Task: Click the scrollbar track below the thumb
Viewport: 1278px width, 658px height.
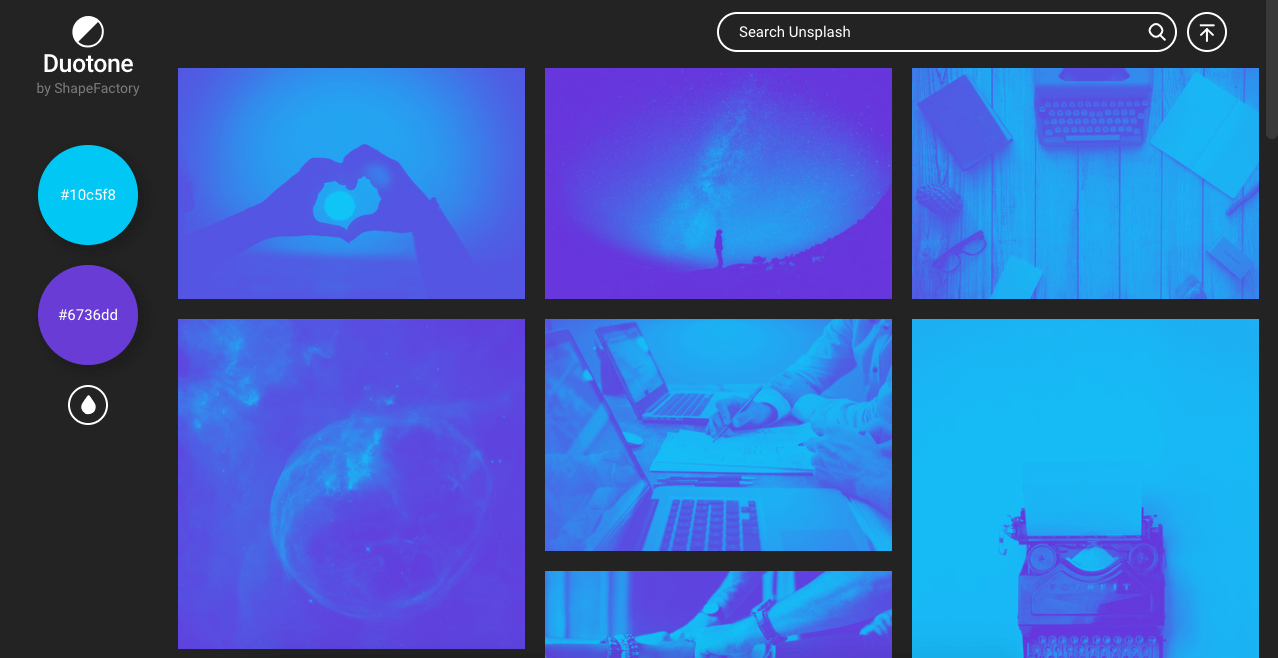Action: (1271, 400)
